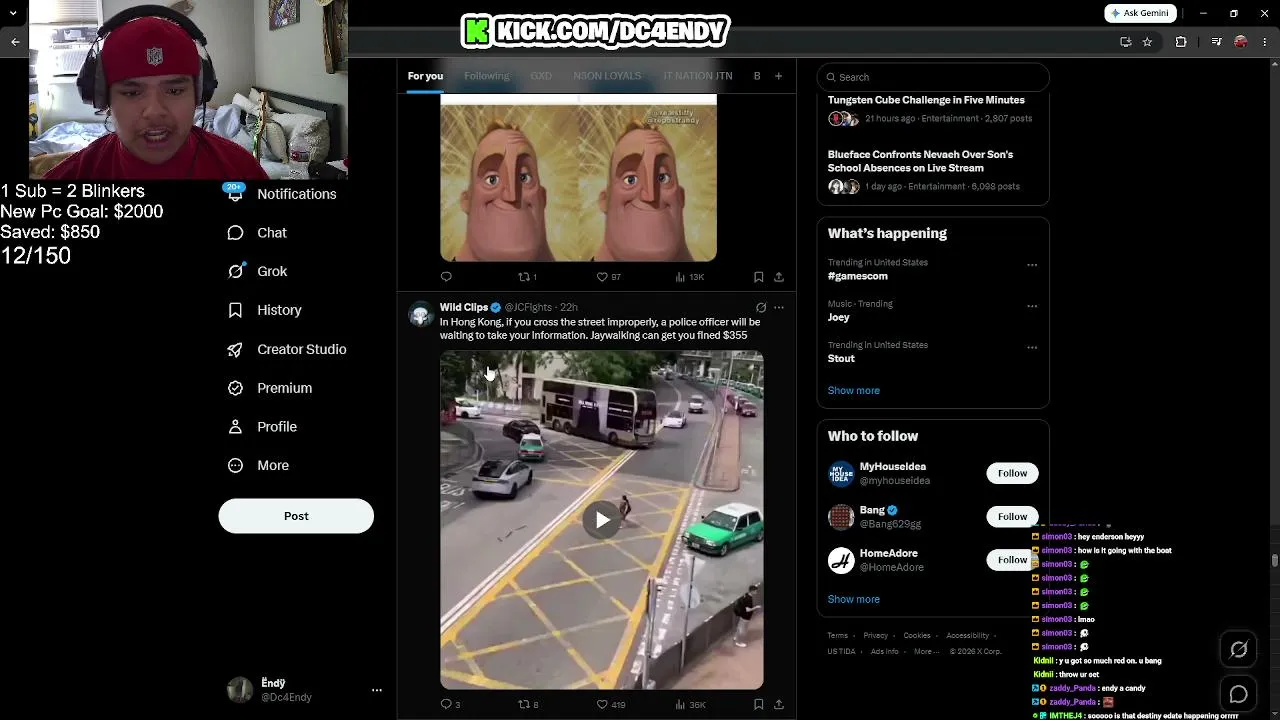Viewport: 1280px width, 720px height.
Task: Repost the Mr. Incredible meme post
Action: click(x=523, y=277)
